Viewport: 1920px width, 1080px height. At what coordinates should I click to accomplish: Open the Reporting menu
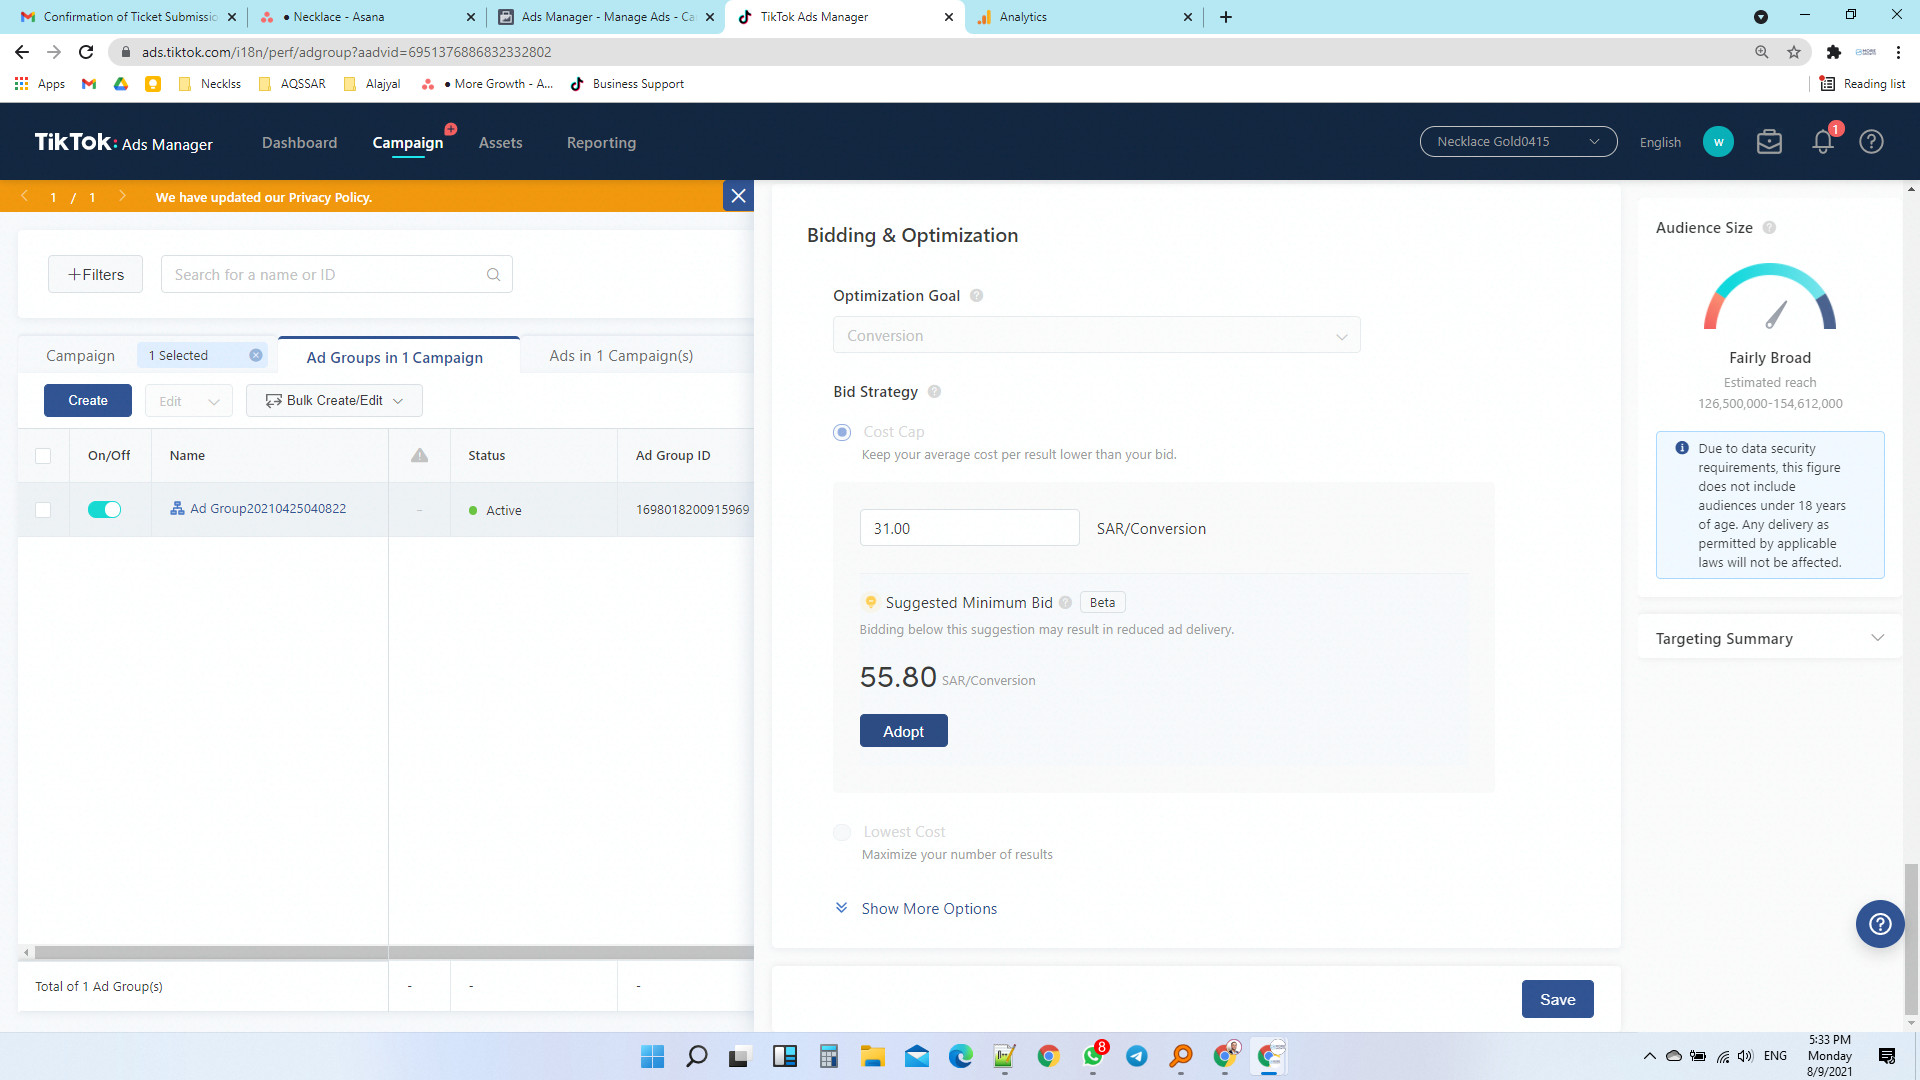pos(601,143)
